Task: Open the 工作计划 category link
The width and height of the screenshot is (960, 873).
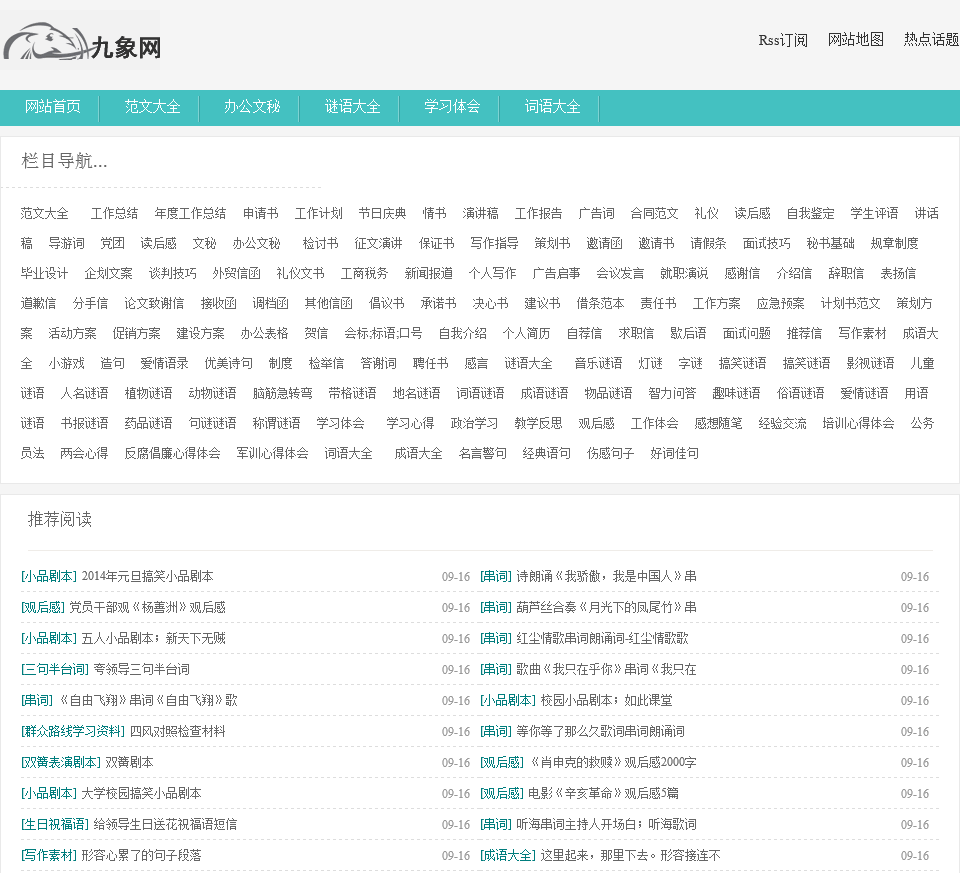Action: [x=318, y=213]
